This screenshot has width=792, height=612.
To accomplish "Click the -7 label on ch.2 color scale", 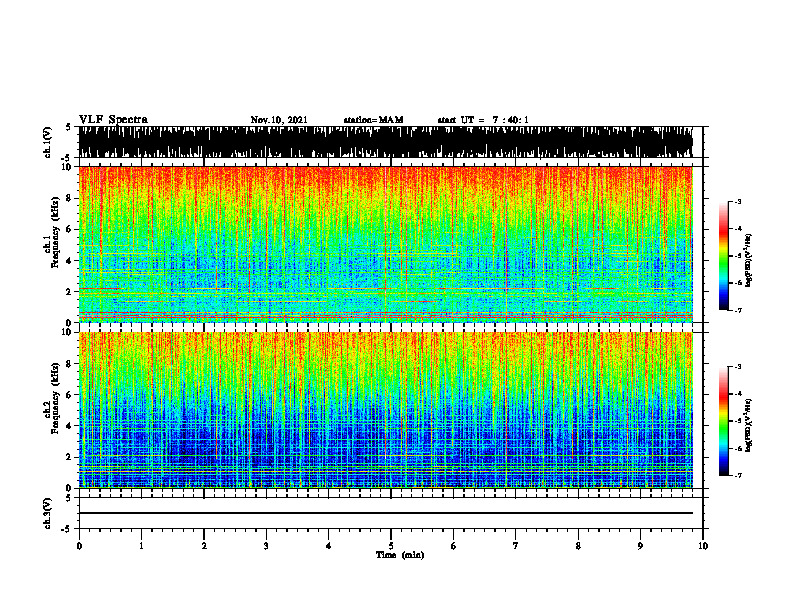I will pyautogui.click(x=738, y=475).
